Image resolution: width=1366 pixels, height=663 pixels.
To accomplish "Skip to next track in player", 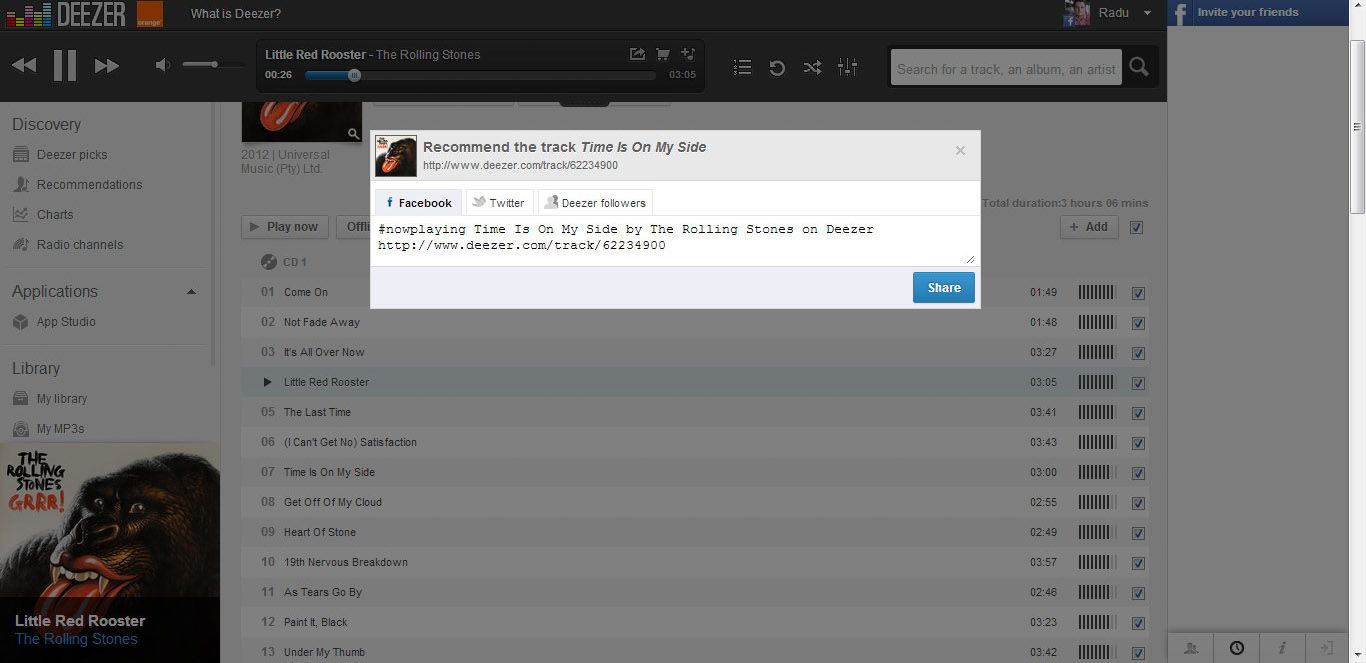I will click(x=107, y=66).
